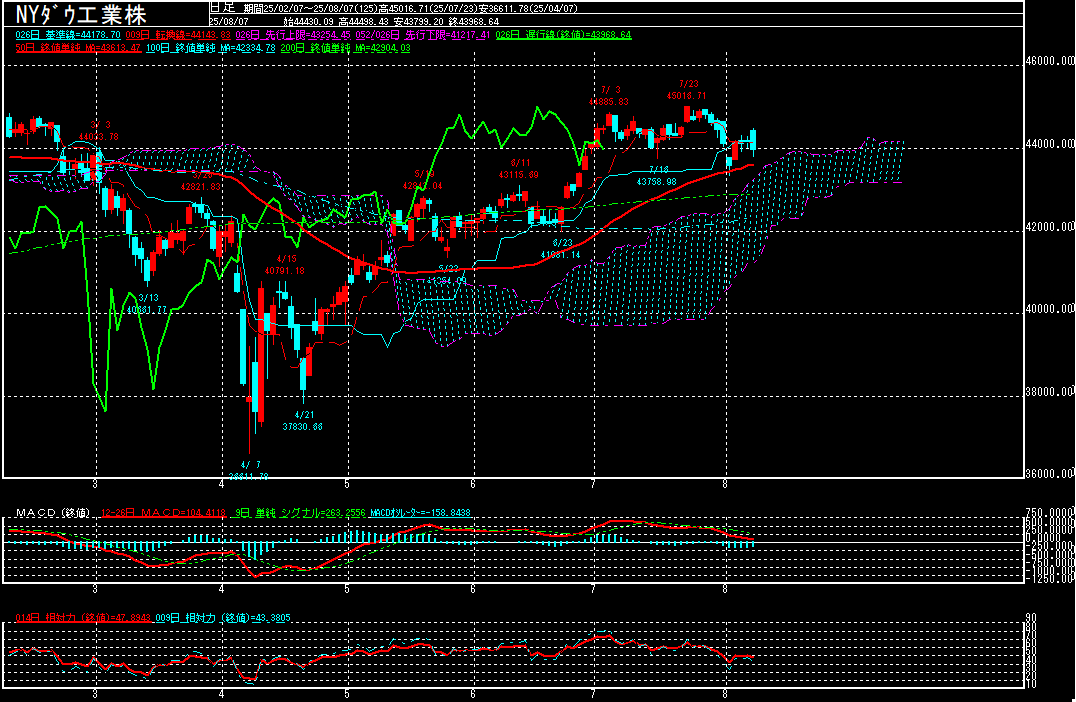Click the 200日 終値単純 MA=42904.03 legend

click(x=346, y=48)
